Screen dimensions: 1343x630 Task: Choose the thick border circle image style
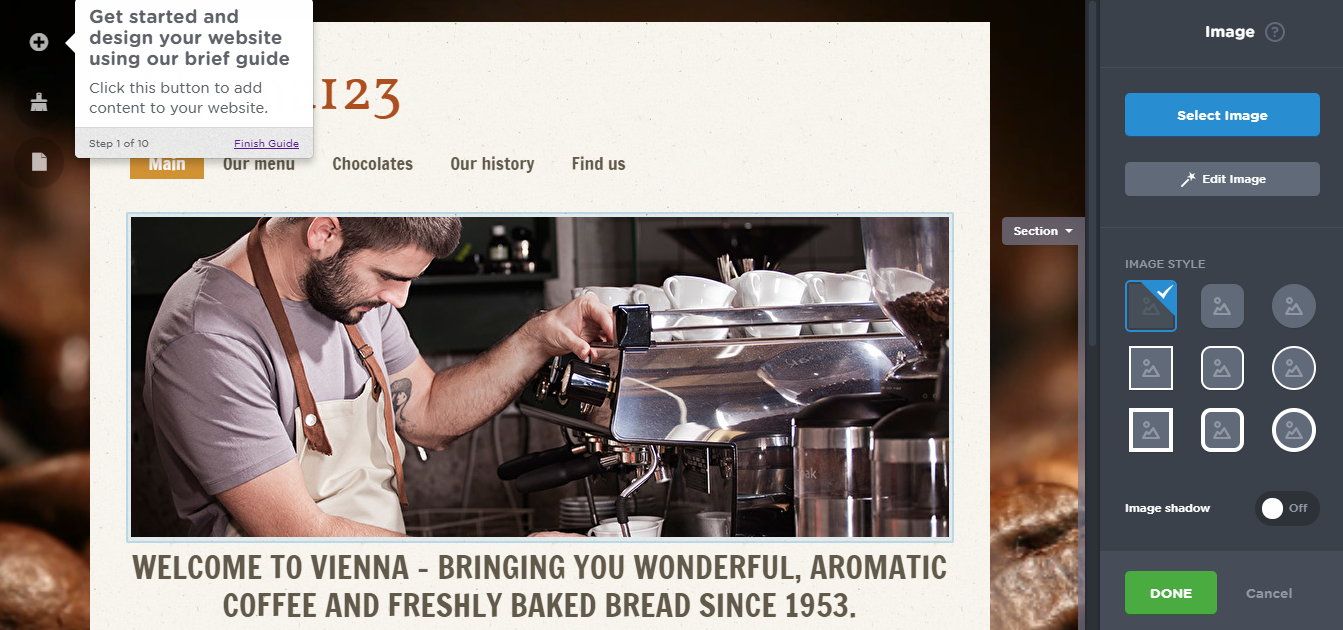coord(1293,430)
